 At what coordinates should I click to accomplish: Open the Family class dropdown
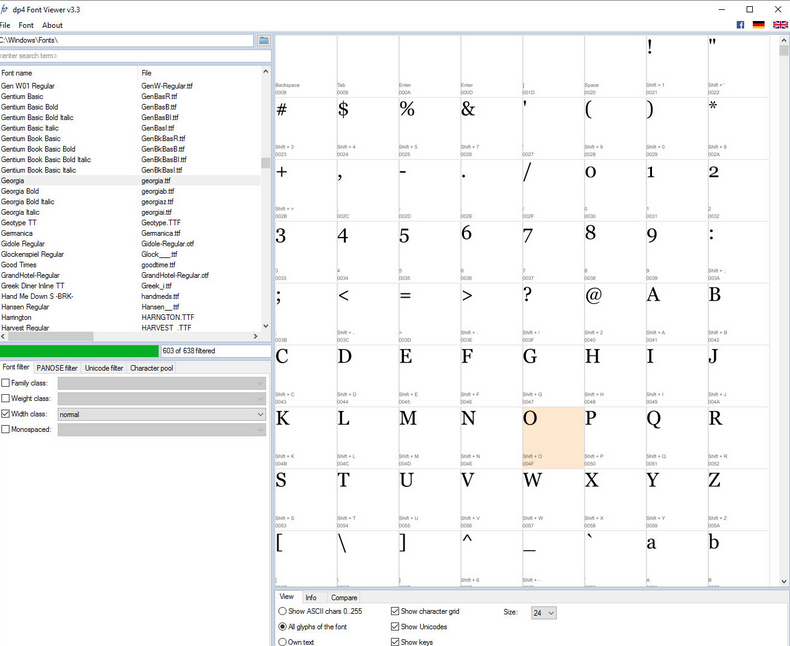(162, 383)
